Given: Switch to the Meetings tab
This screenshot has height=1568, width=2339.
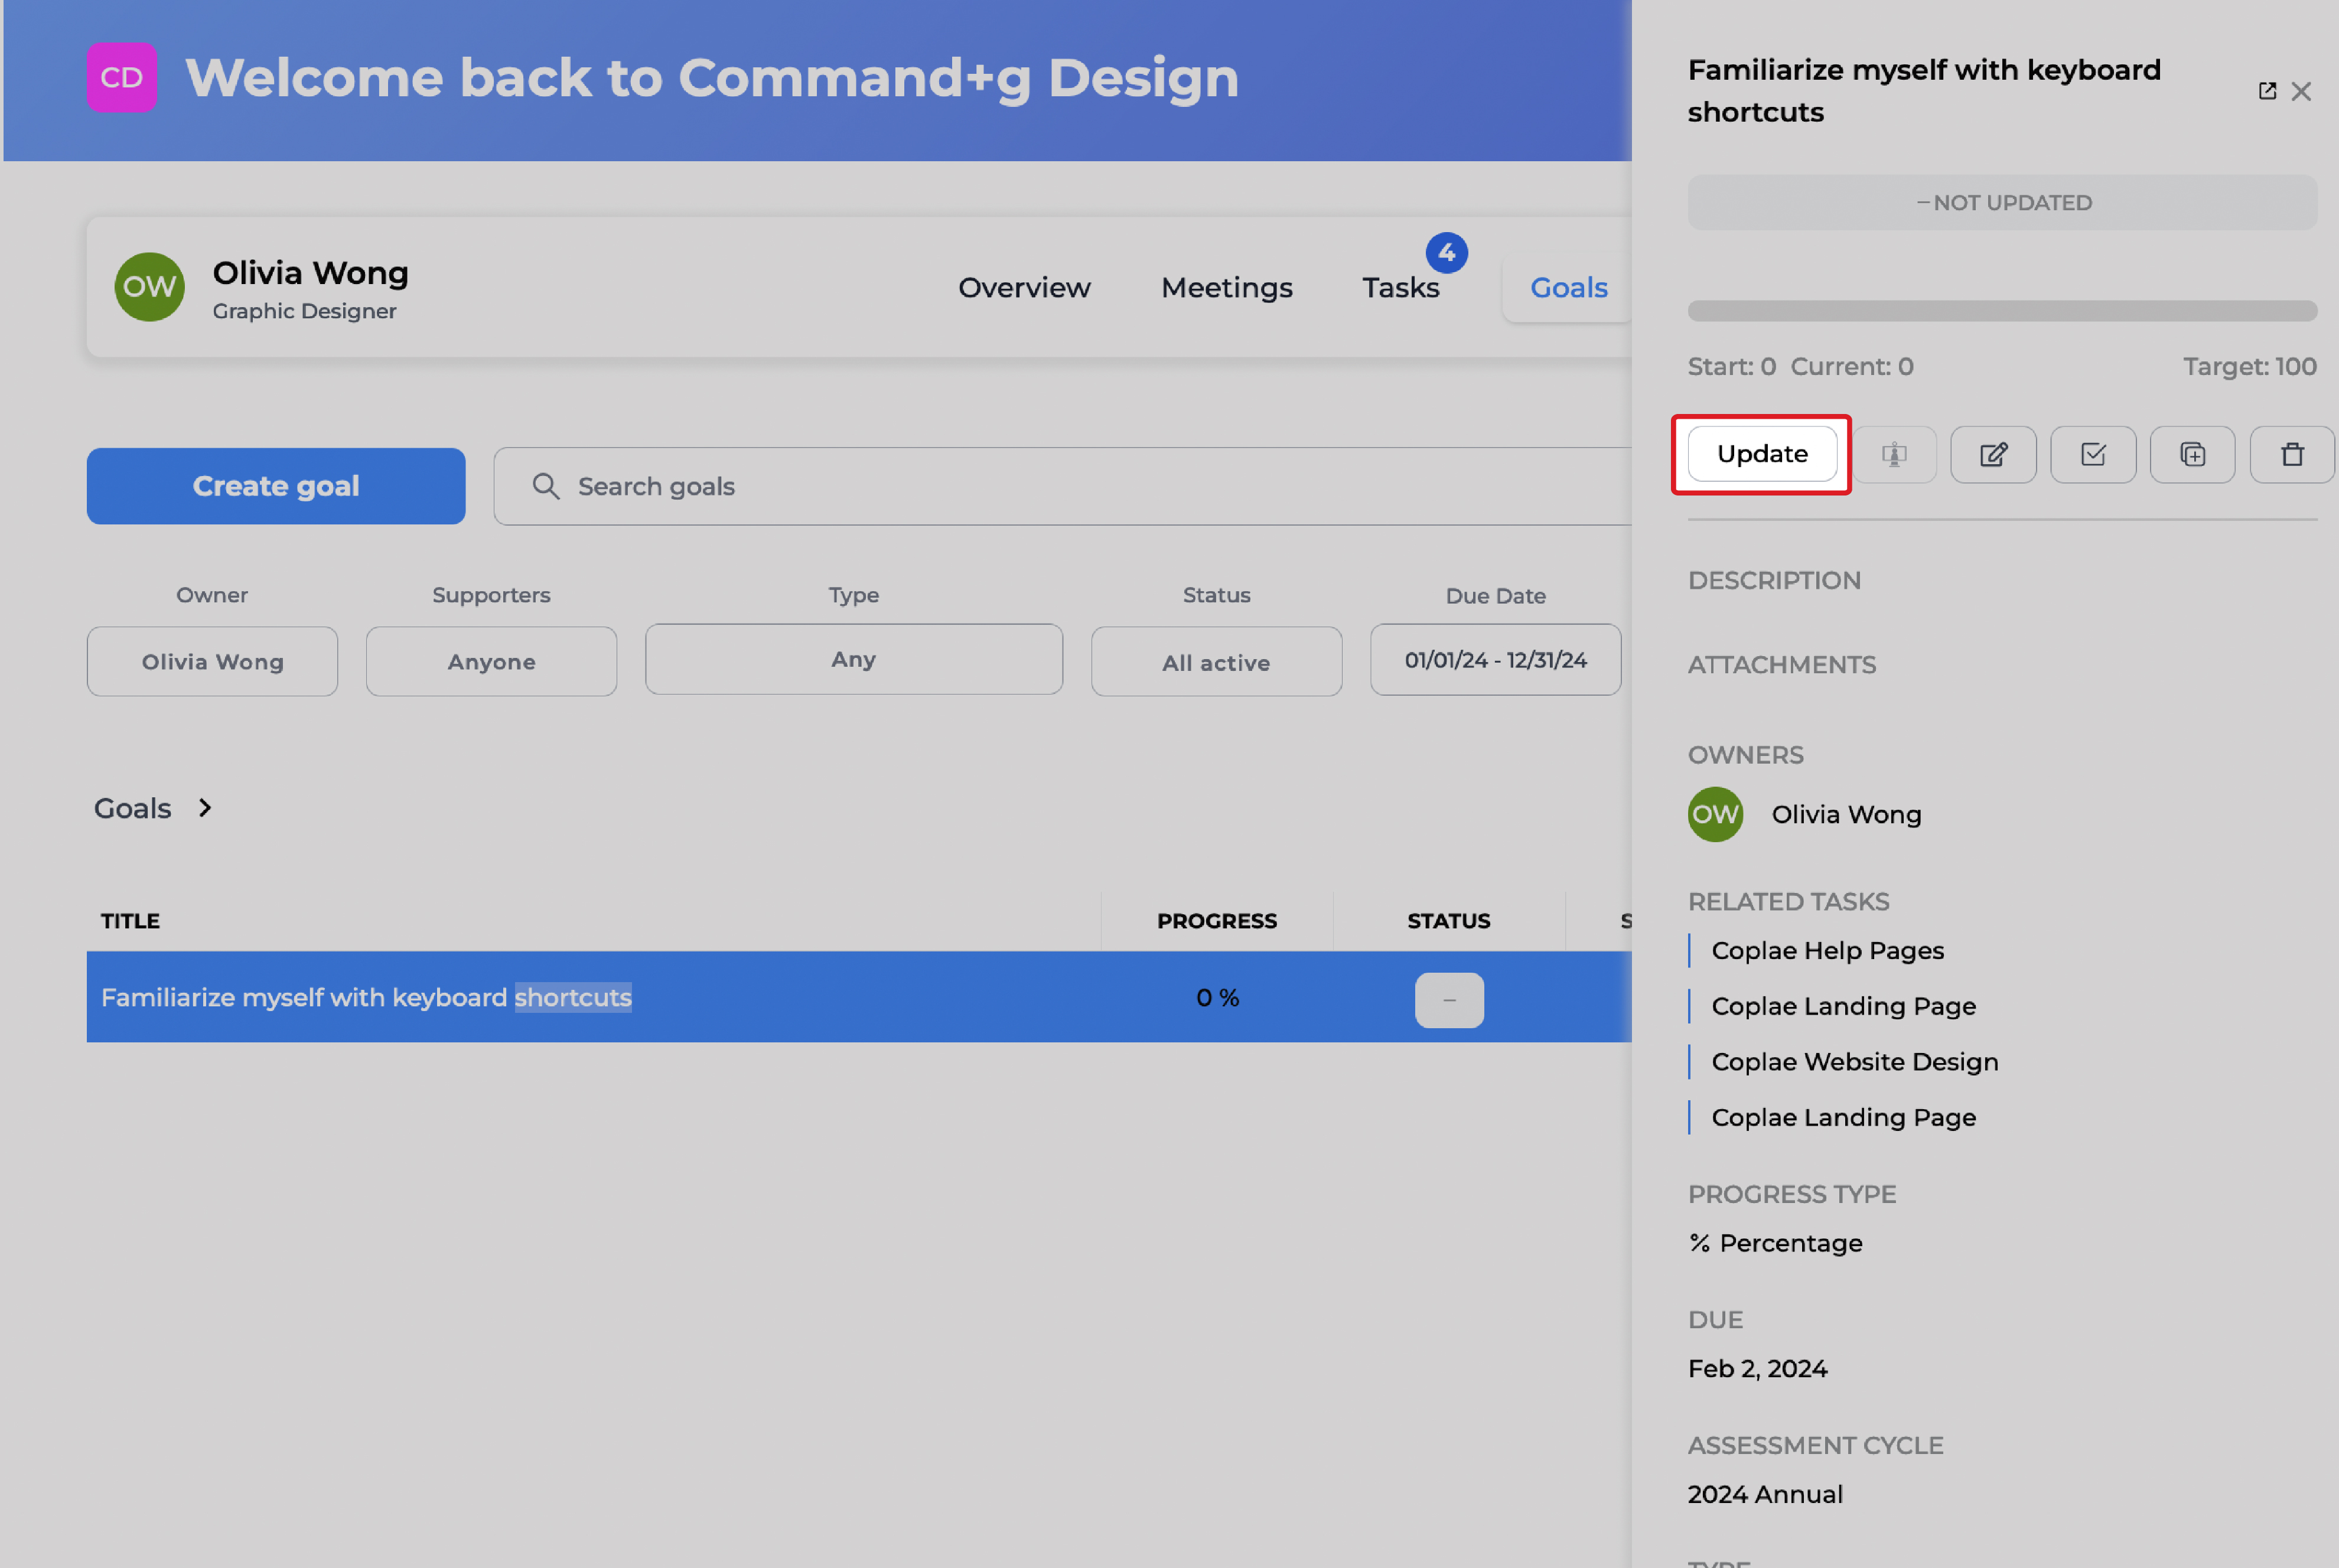Looking at the screenshot, I should tap(1226, 288).
